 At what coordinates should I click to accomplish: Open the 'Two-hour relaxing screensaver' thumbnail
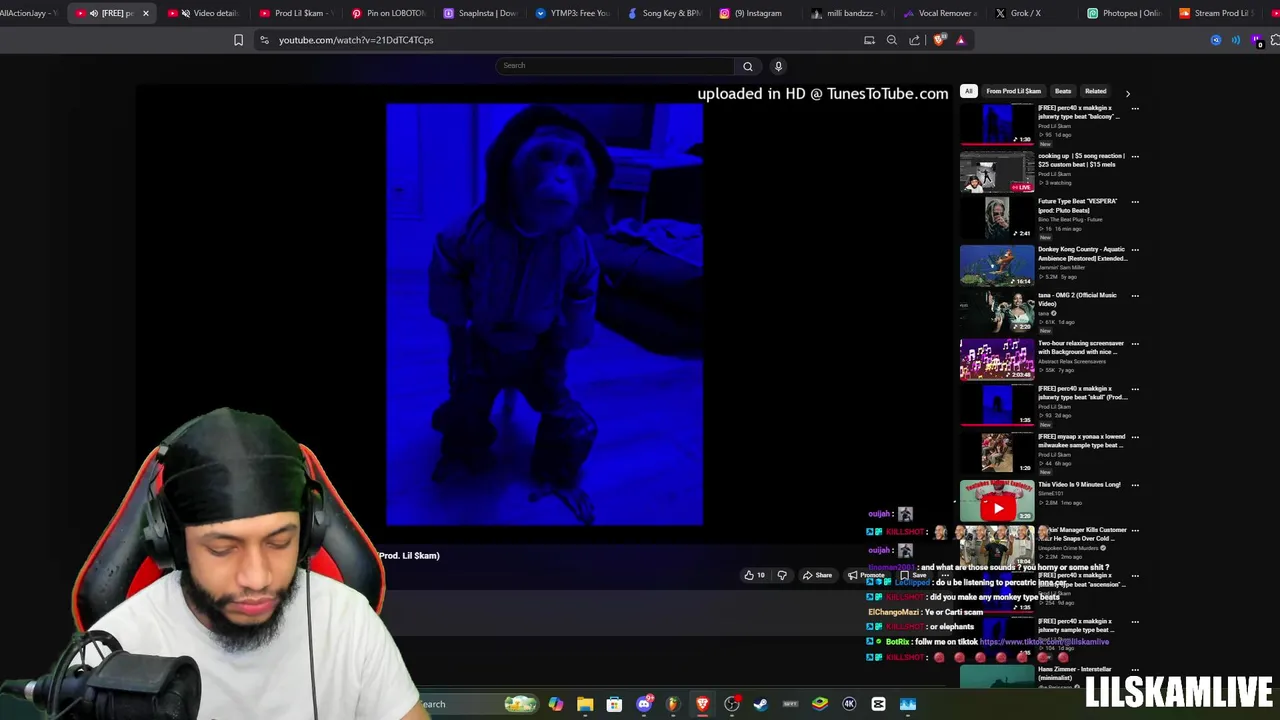click(997, 359)
